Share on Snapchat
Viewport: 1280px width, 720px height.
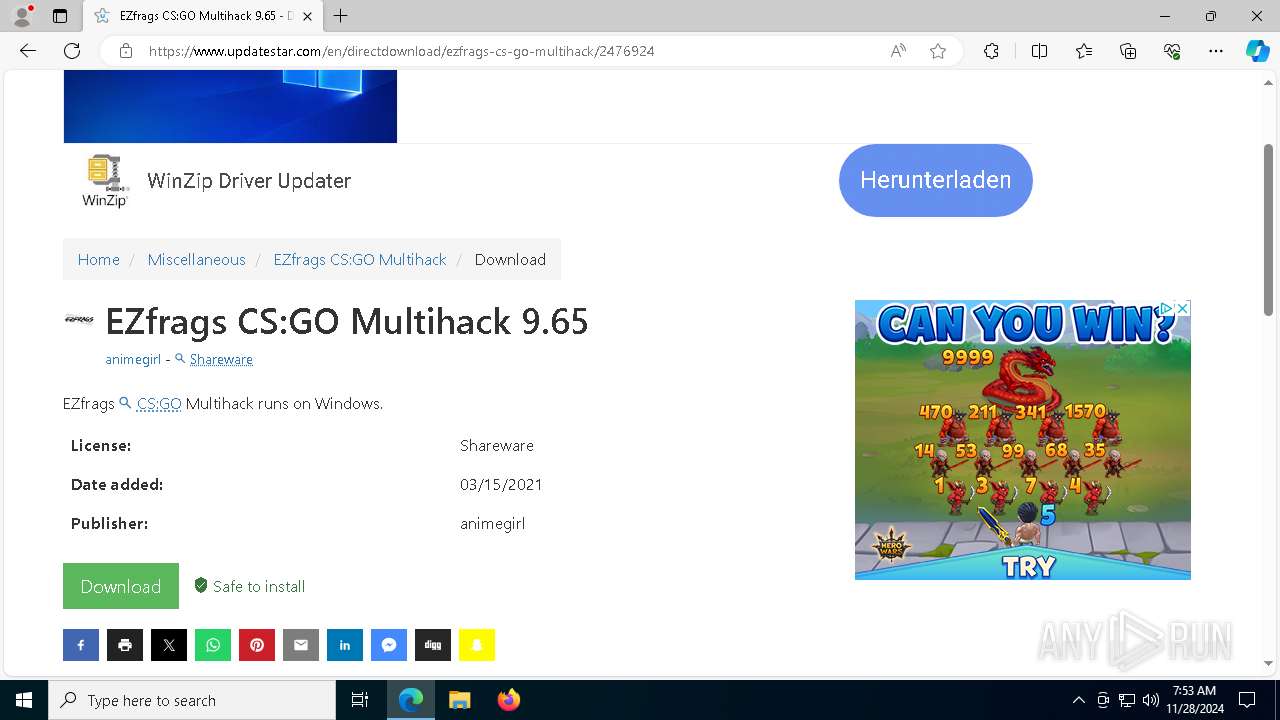(477, 645)
